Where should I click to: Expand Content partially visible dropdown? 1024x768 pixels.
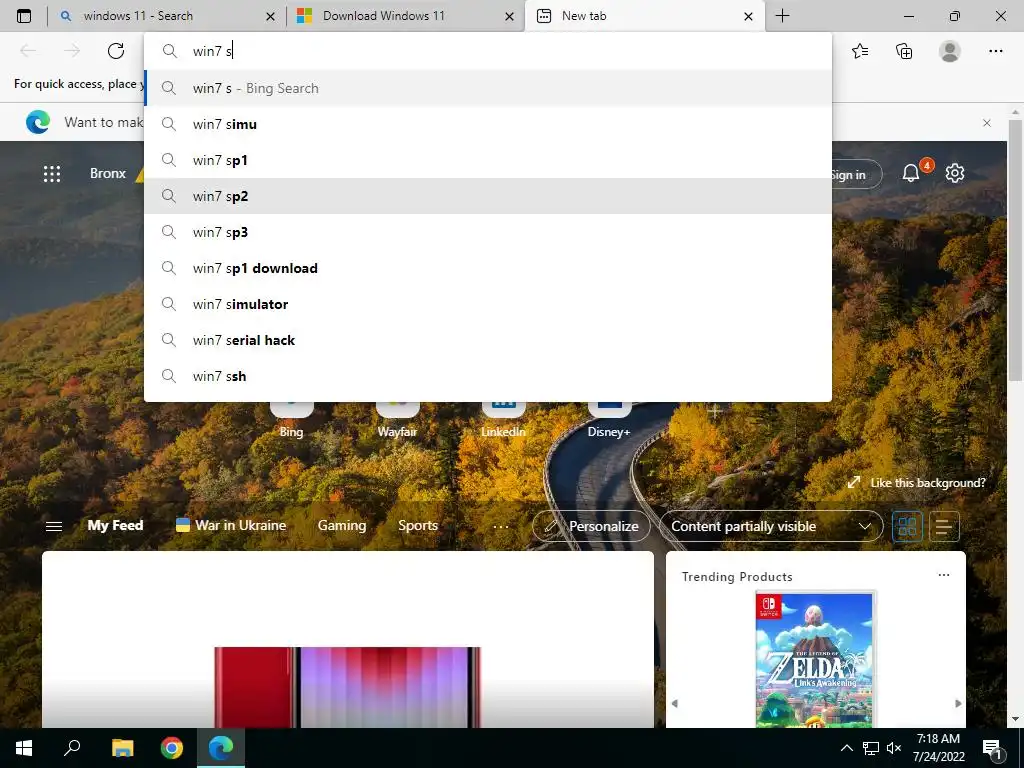click(771, 526)
